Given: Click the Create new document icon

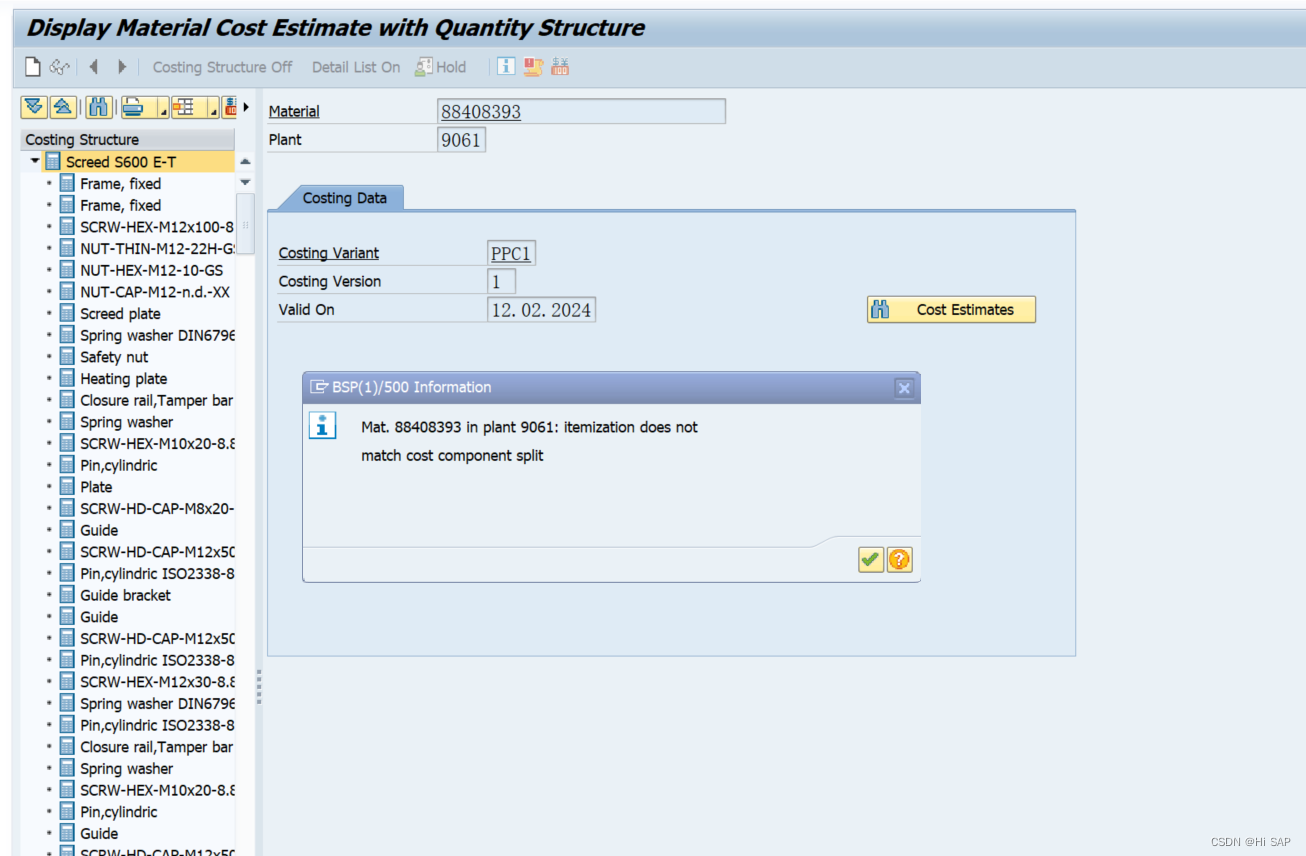Looking at the screenshot, I should (31, 67).
